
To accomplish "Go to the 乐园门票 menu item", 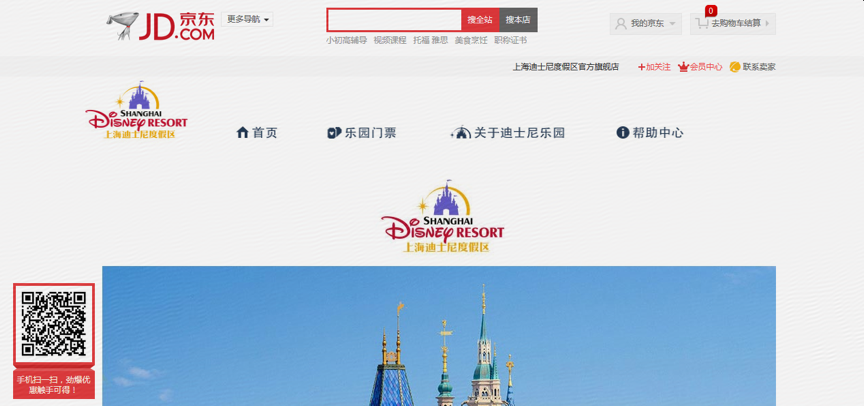I will click(x=370, y=132).
